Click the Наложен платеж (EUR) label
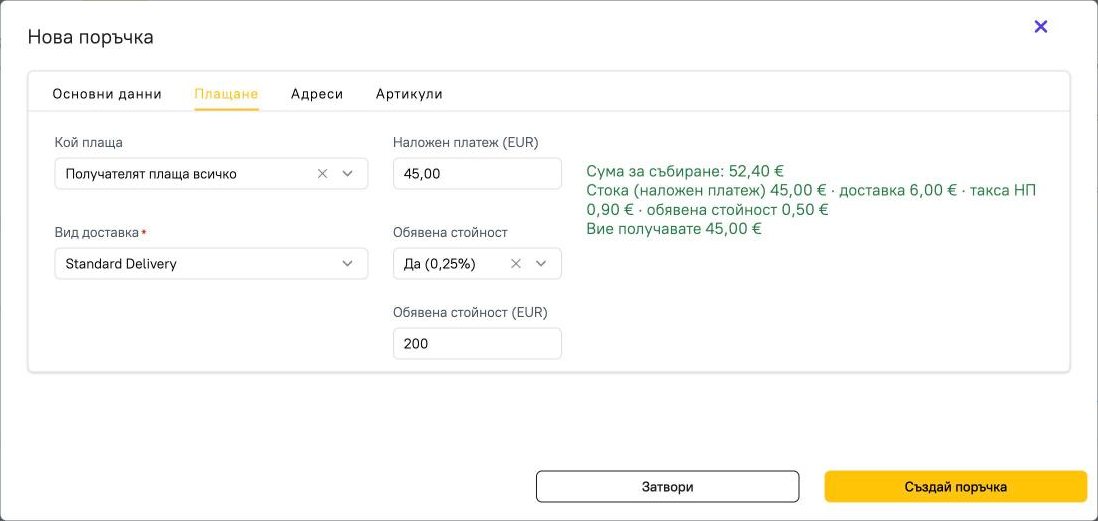Viewport: 1098px width, 521px height. [466, 142]
